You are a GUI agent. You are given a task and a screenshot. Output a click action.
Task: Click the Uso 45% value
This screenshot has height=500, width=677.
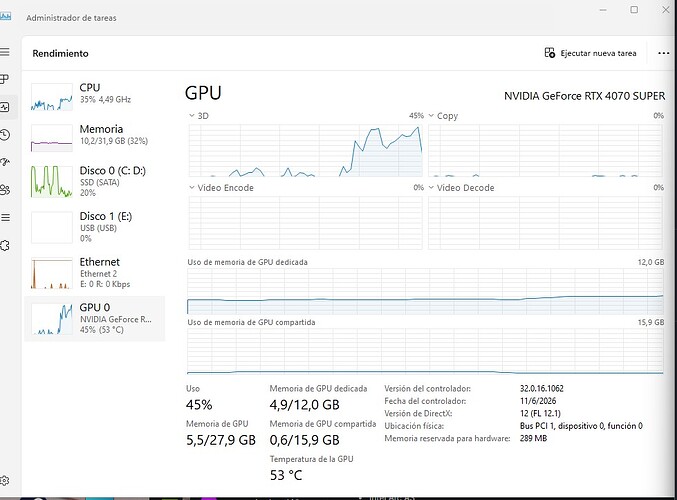coord(199,405)
